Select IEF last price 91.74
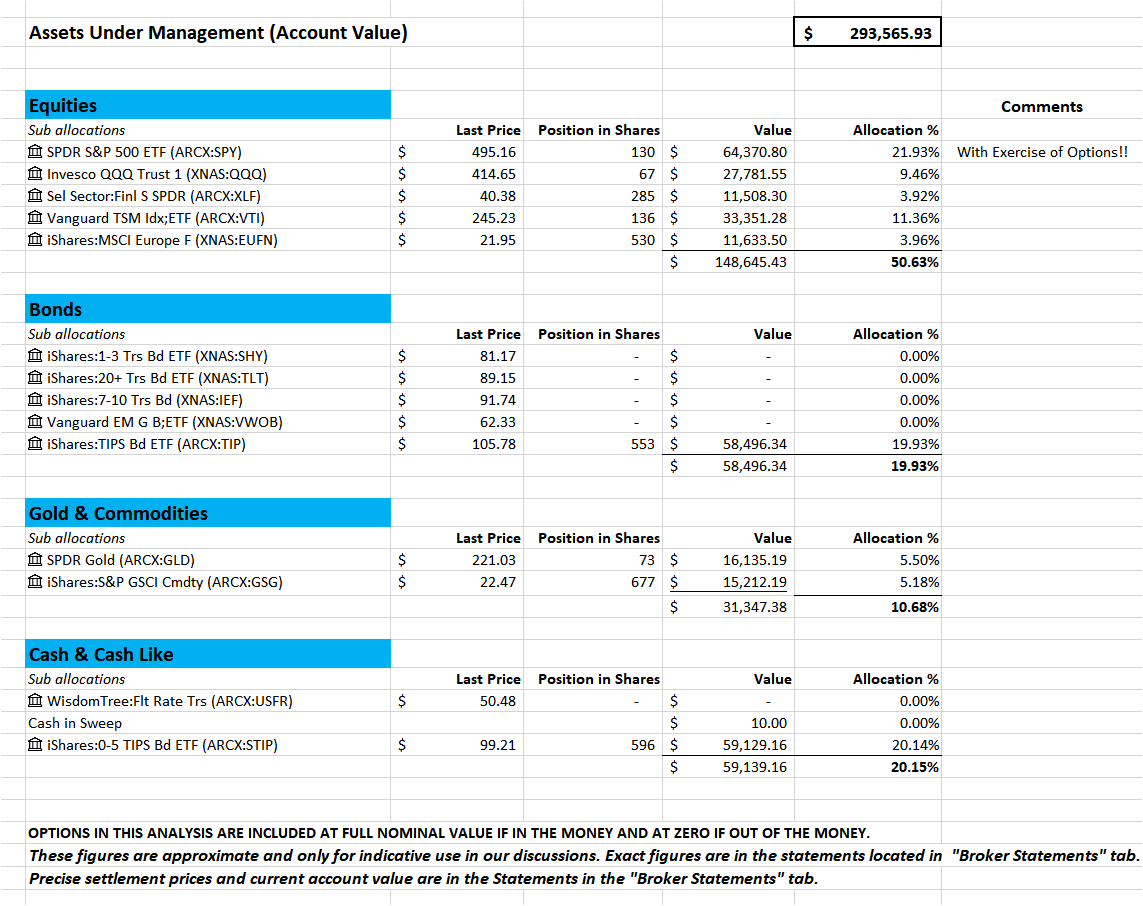Image resolution: width=1143 pixels, height=906 pixels. coord(498,400)
